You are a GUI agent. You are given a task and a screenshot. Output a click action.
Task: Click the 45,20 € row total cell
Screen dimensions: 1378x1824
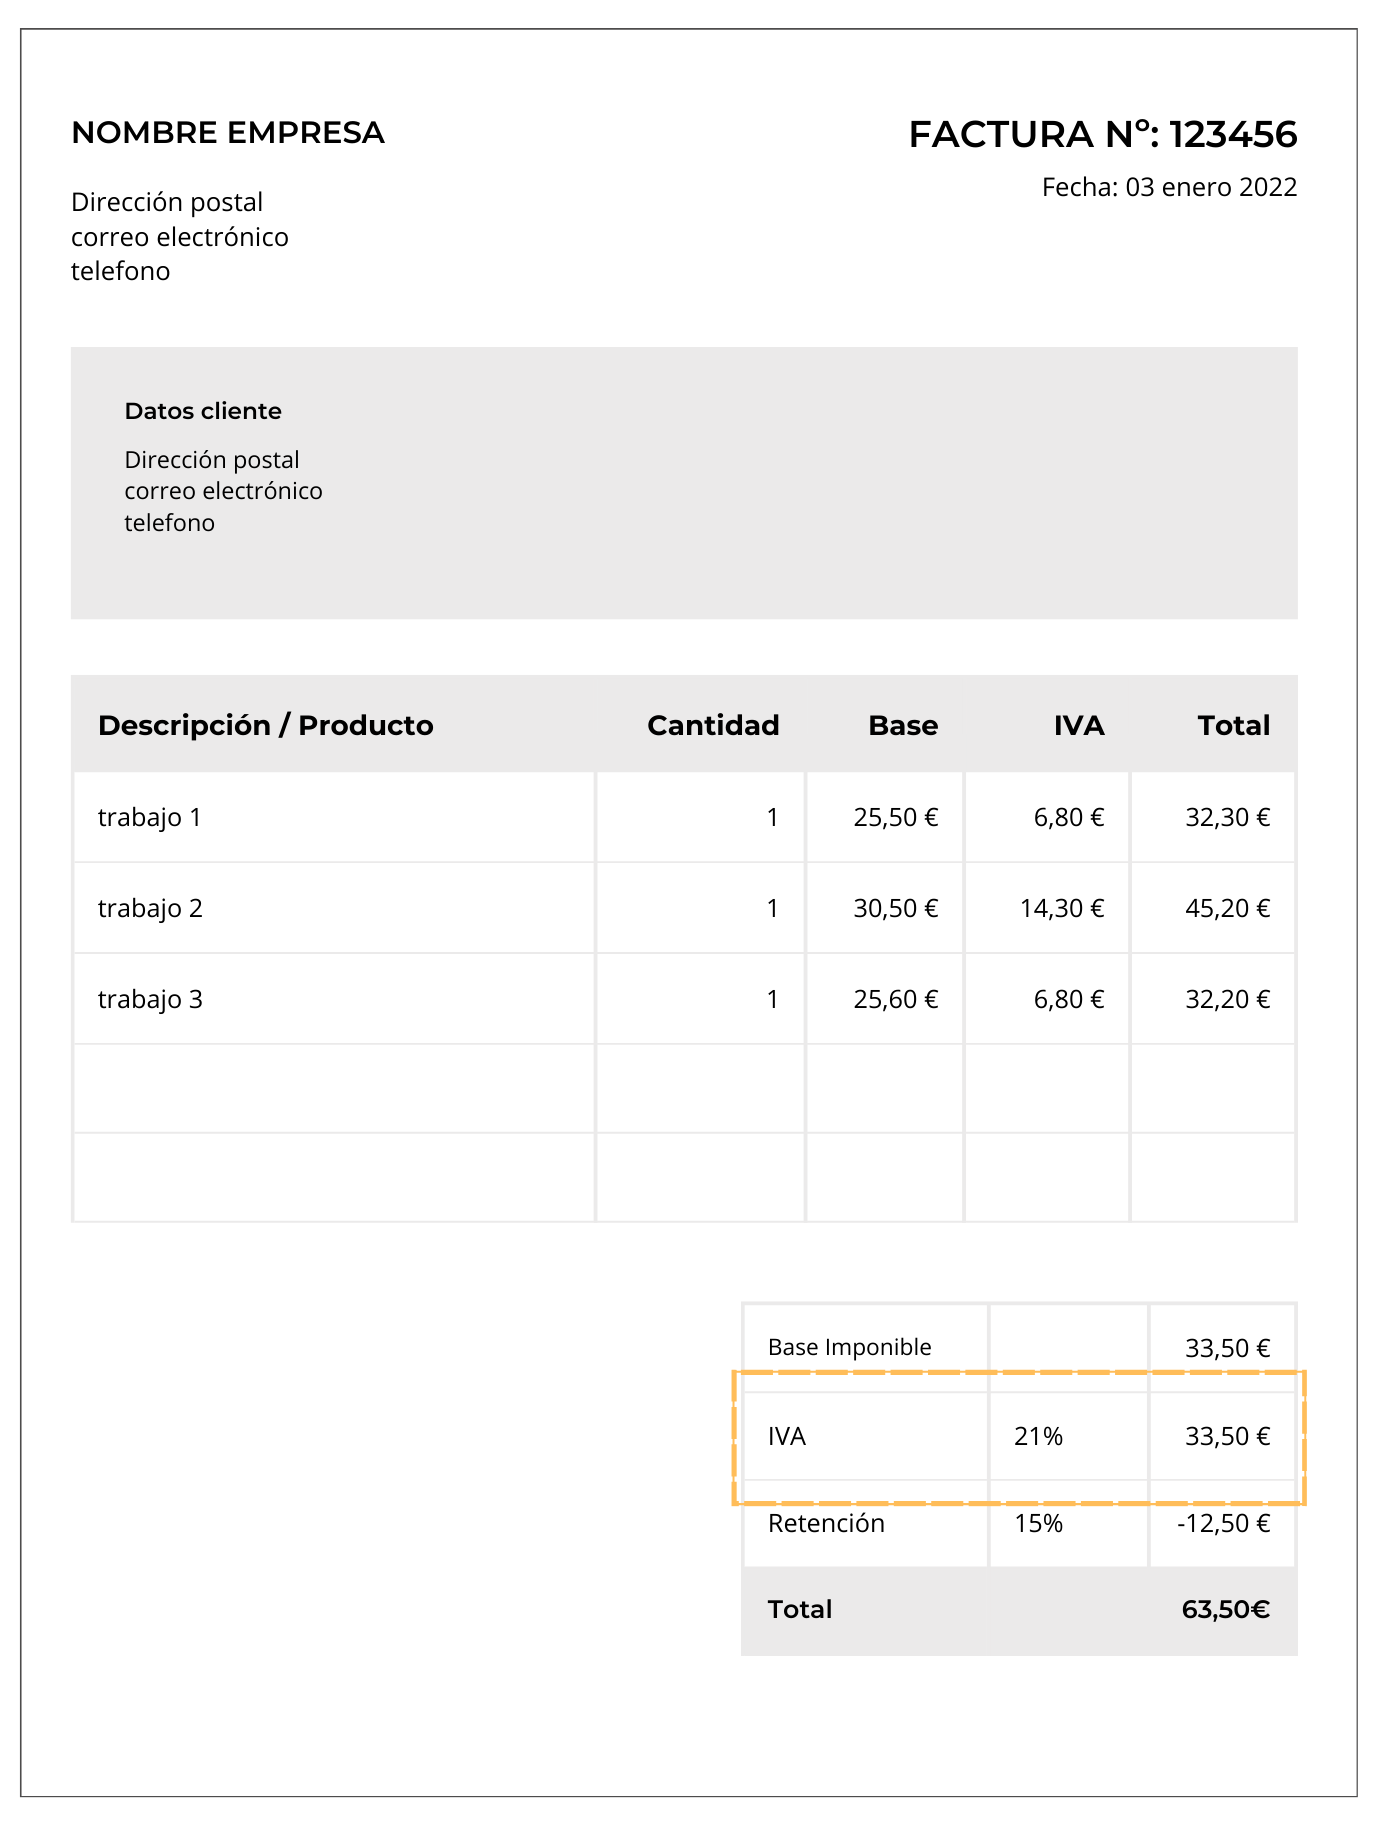pyautogui.click(x=1227, y=909)
